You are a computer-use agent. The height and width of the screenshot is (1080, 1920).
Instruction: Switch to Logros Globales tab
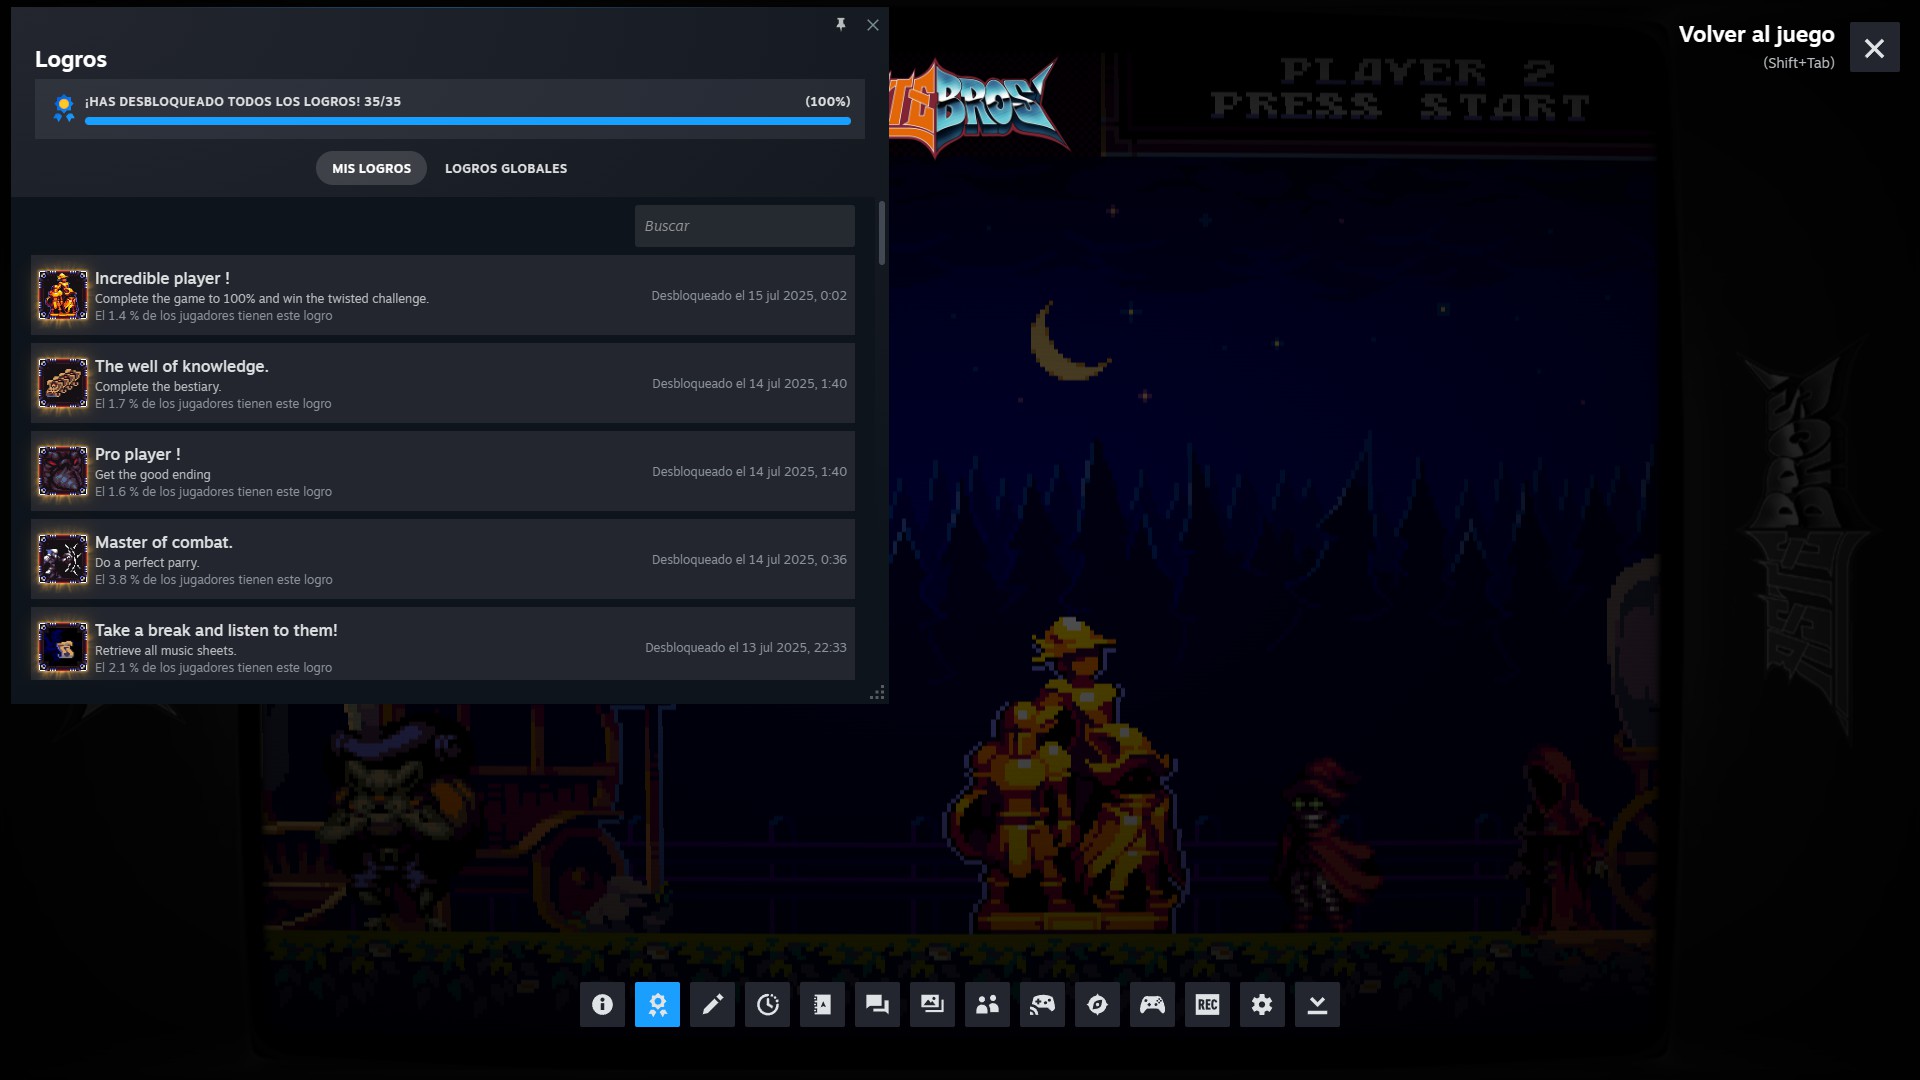point(505,168)
